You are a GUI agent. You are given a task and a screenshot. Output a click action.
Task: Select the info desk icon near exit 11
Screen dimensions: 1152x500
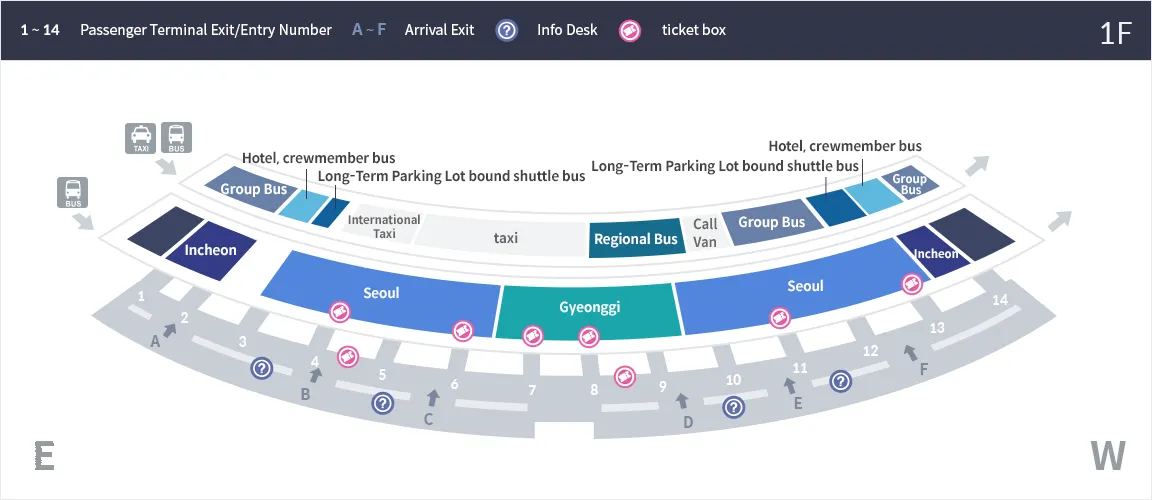coord(840,381)
